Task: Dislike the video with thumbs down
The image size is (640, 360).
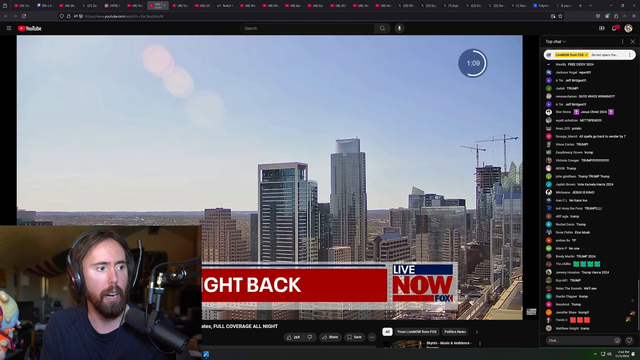Action: pyautogui.click(x=310, y=337)
